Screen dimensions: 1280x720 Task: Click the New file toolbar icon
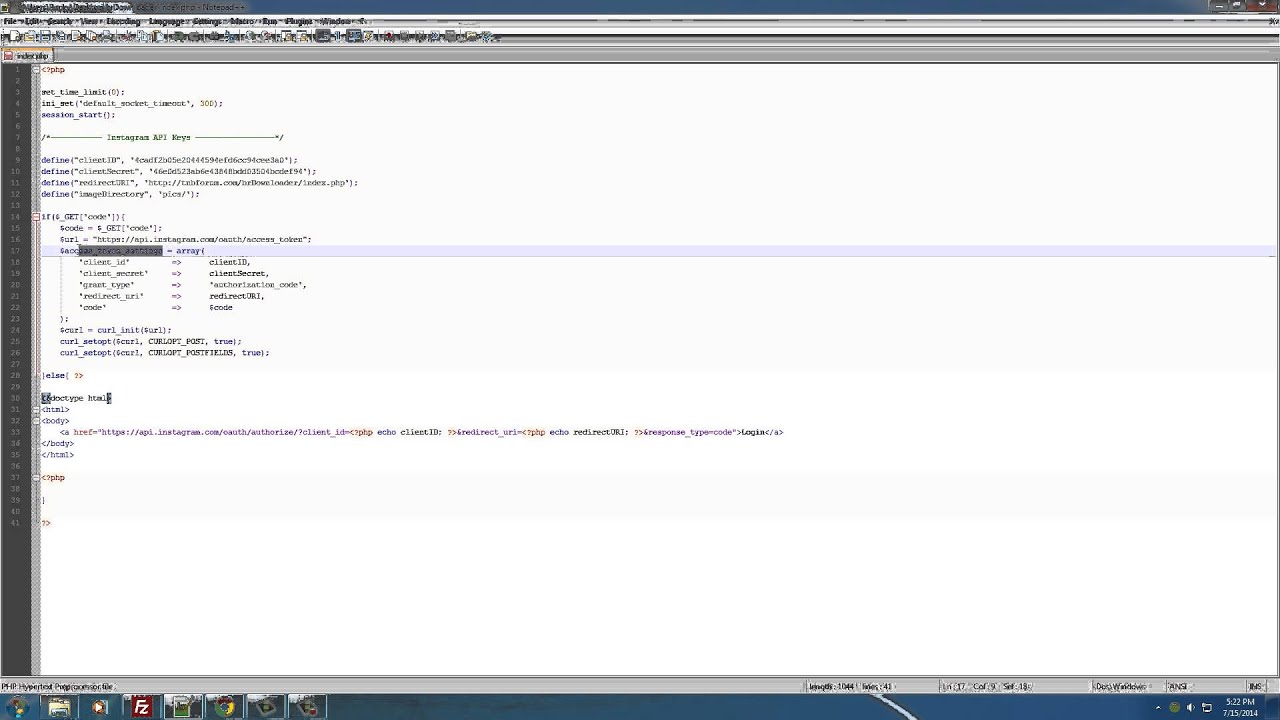(15, 36)
